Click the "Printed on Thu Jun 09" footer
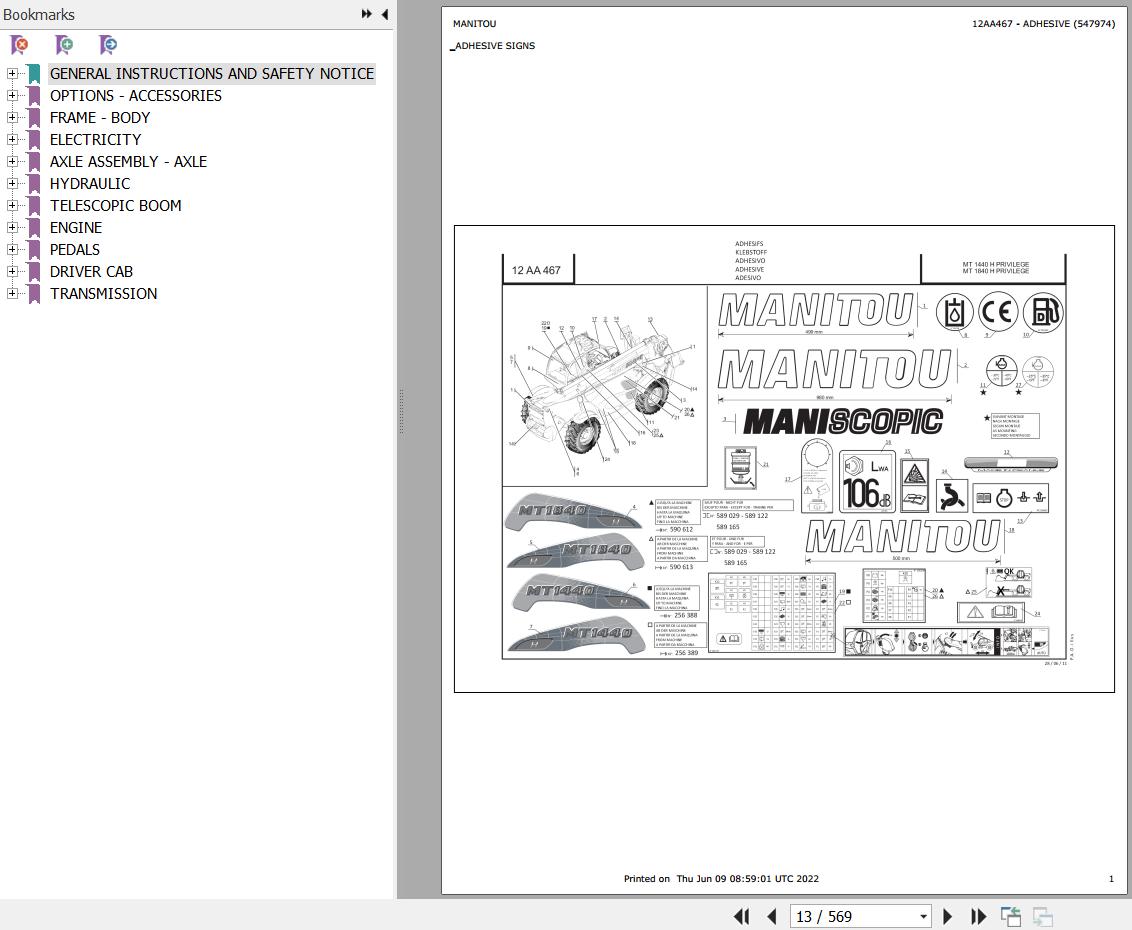Screen dimensions: 1132x930 pos(721,879)
